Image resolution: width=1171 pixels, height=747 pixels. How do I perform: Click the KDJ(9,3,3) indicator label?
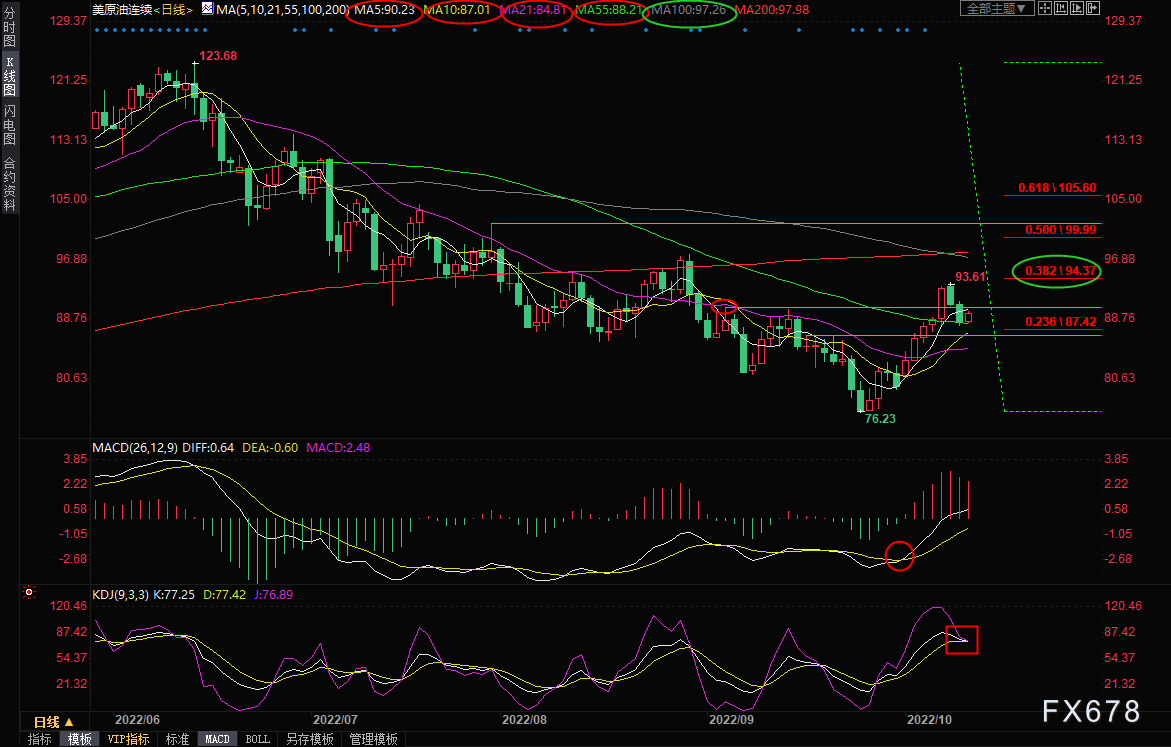[120, 595]
